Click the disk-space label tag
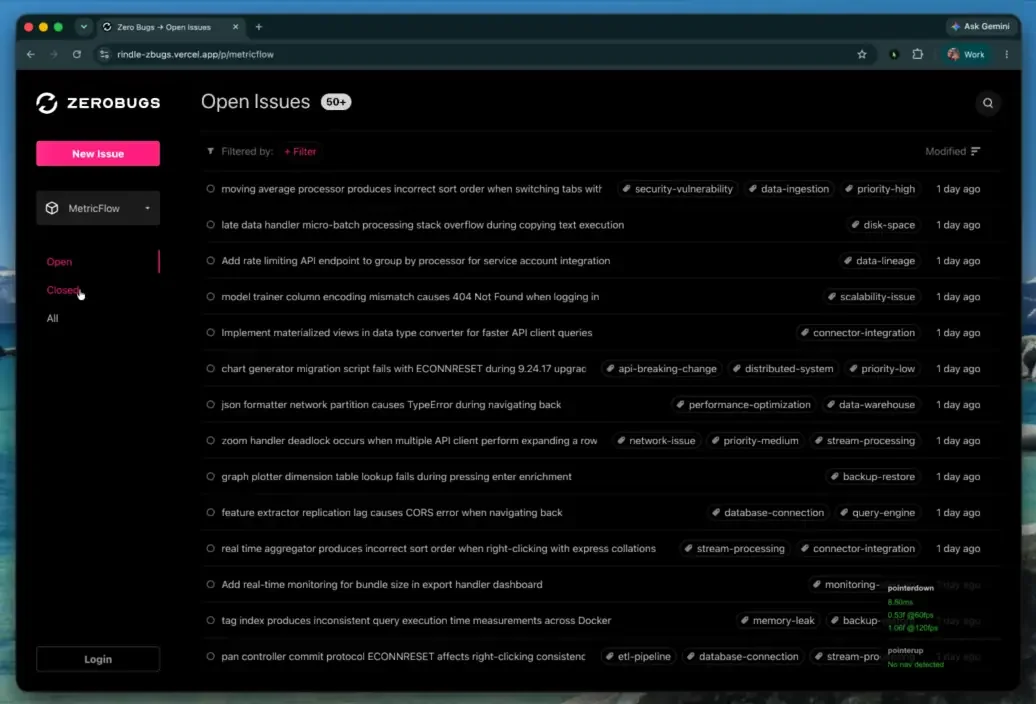 pyautogui.click(x=883, y=225)
